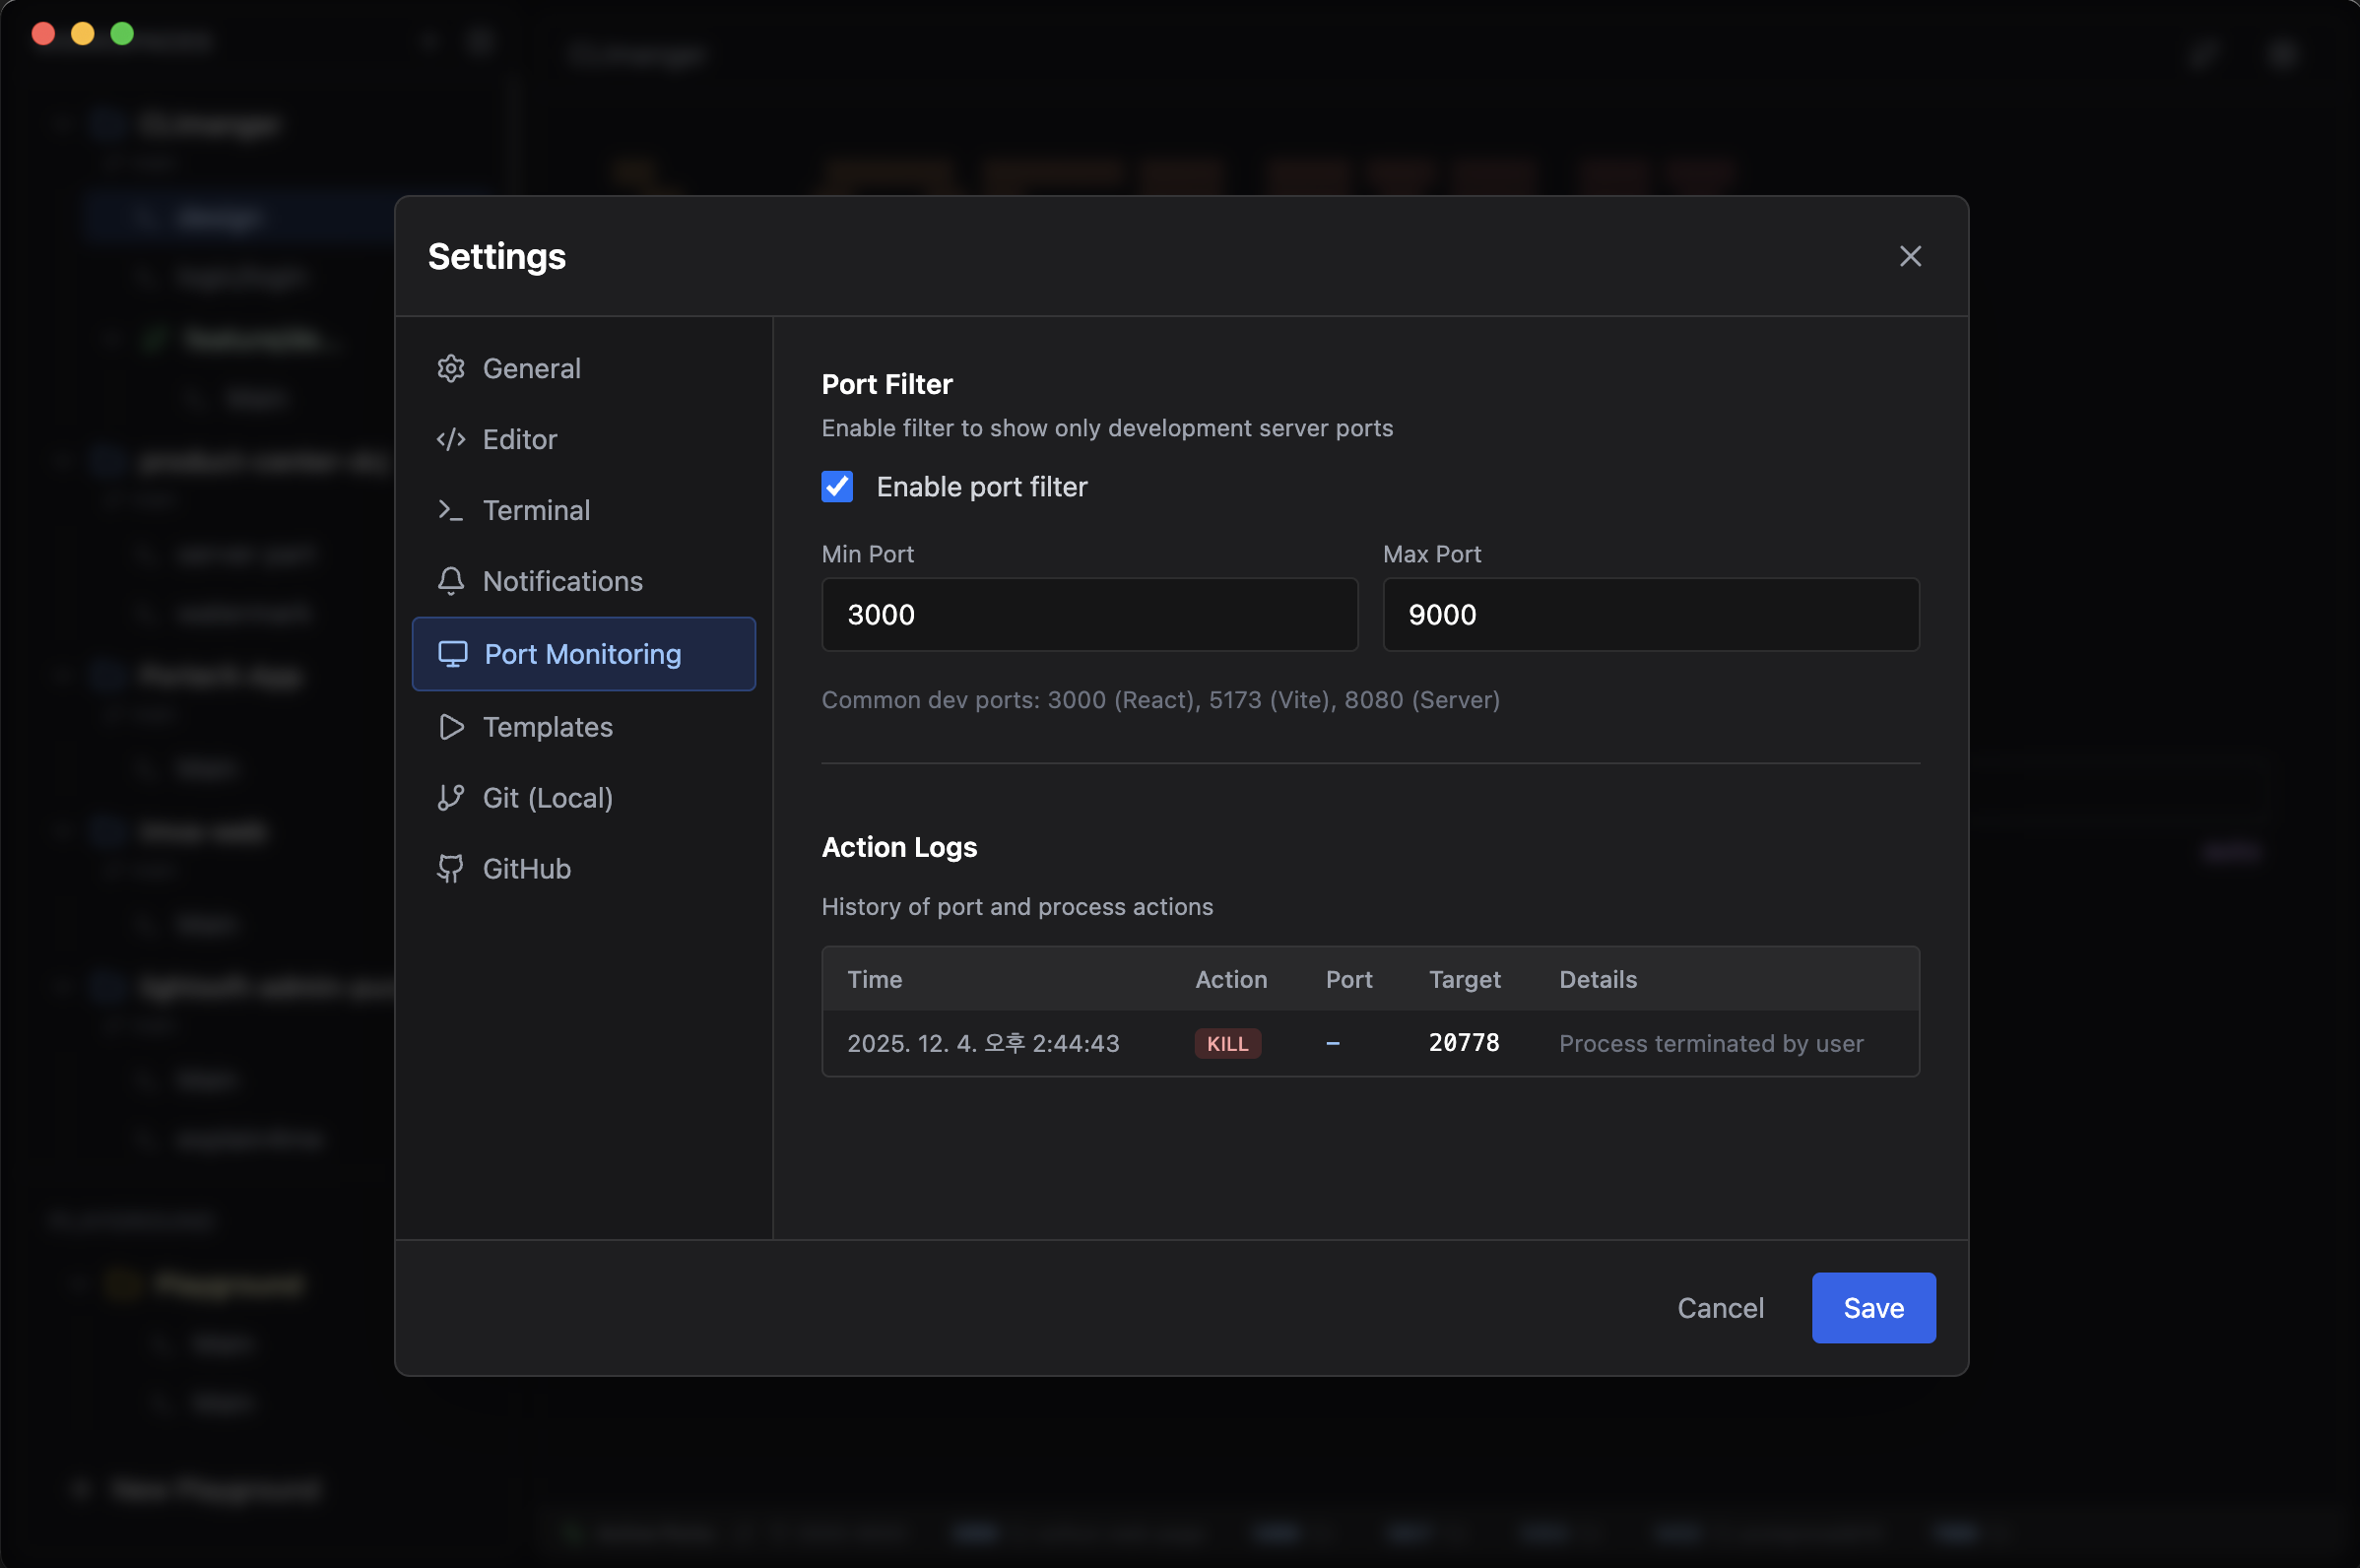2360x1568 pixels.
Task: Click the Git branch icon
Action: pos(451,798)
